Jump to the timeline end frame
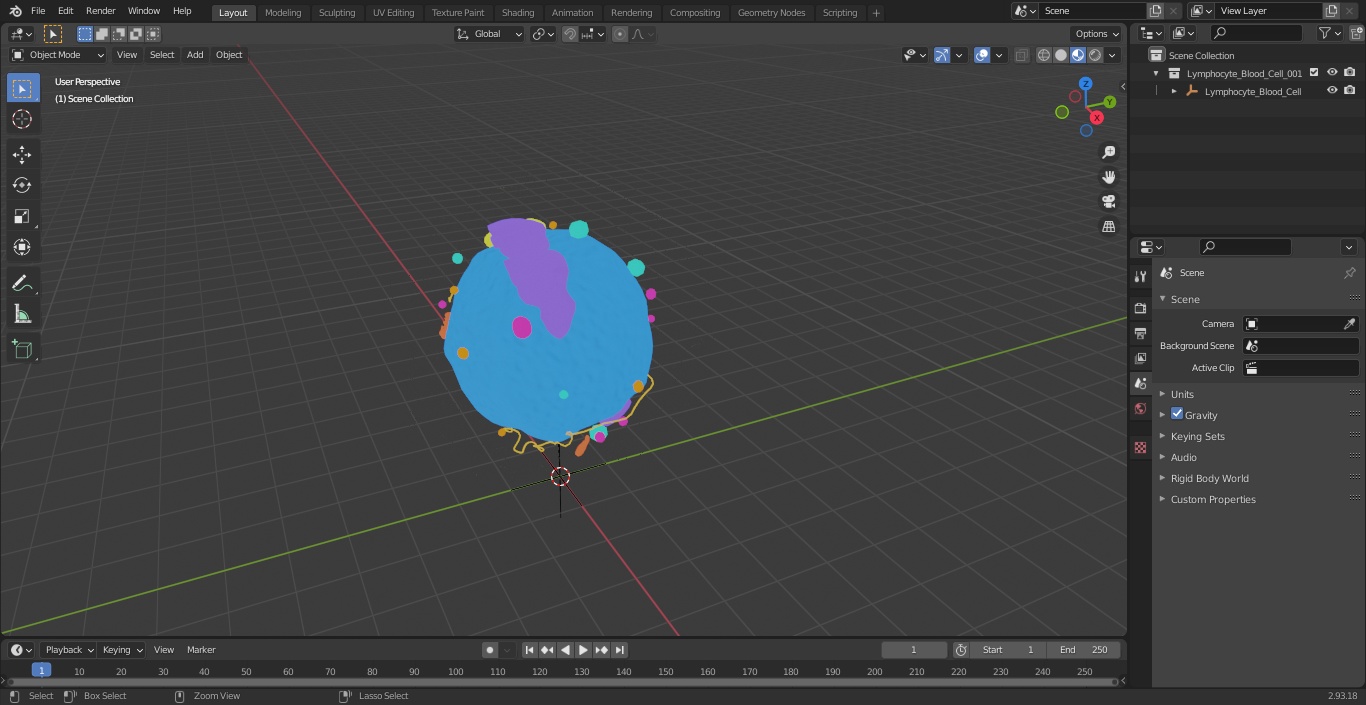 pos(619,650)
